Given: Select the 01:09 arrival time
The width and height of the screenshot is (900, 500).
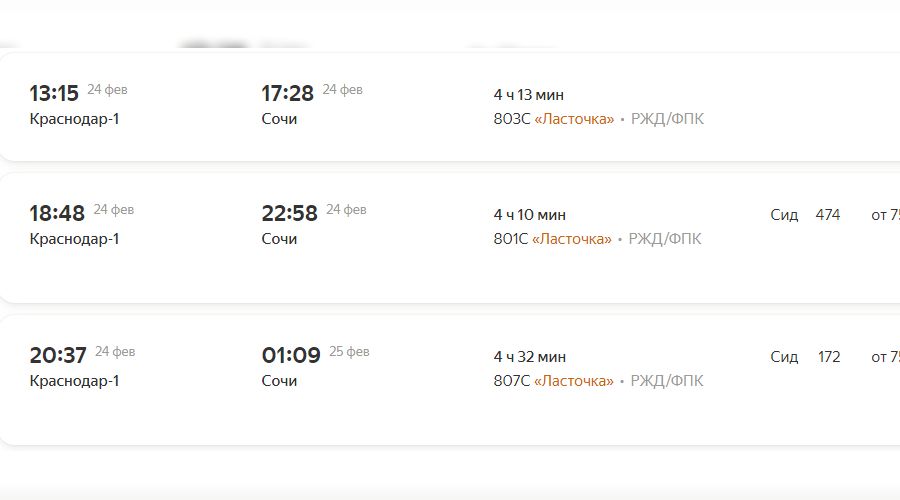Looking at the screenshot, I should pyautogui.click(x=291, y=356).
